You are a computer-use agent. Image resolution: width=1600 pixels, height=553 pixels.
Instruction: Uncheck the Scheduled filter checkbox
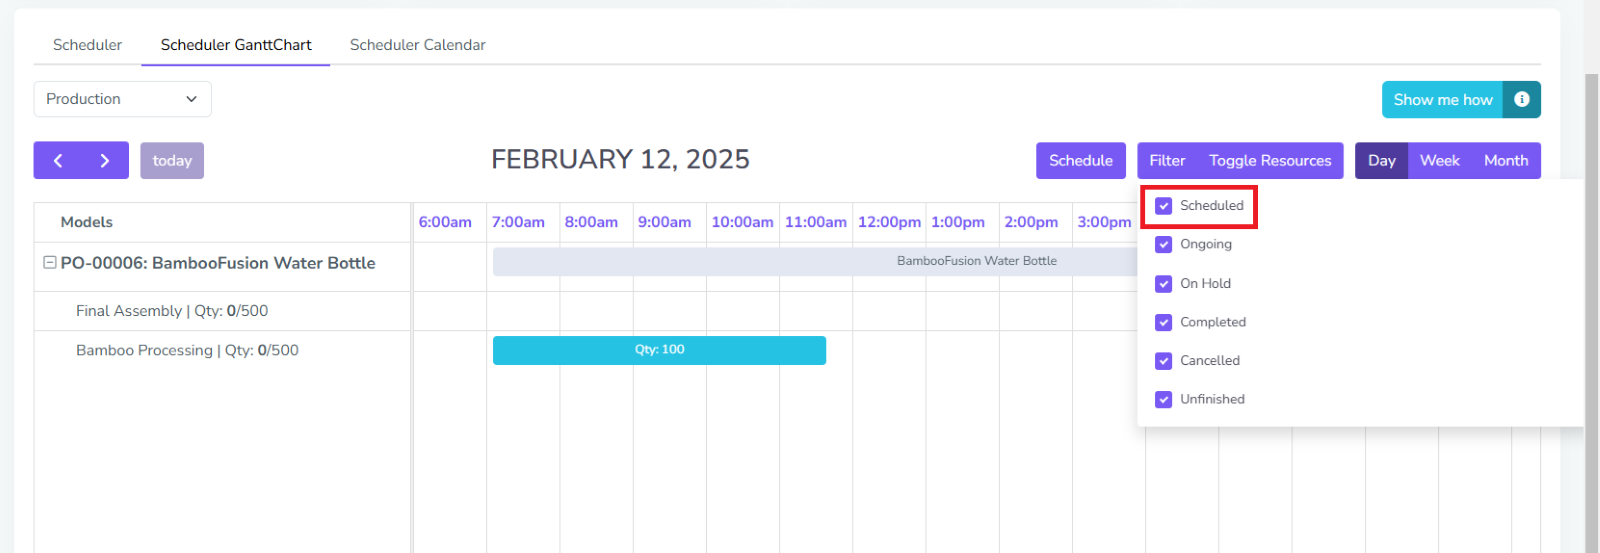pyautogui.click(x=1163, y=206)
